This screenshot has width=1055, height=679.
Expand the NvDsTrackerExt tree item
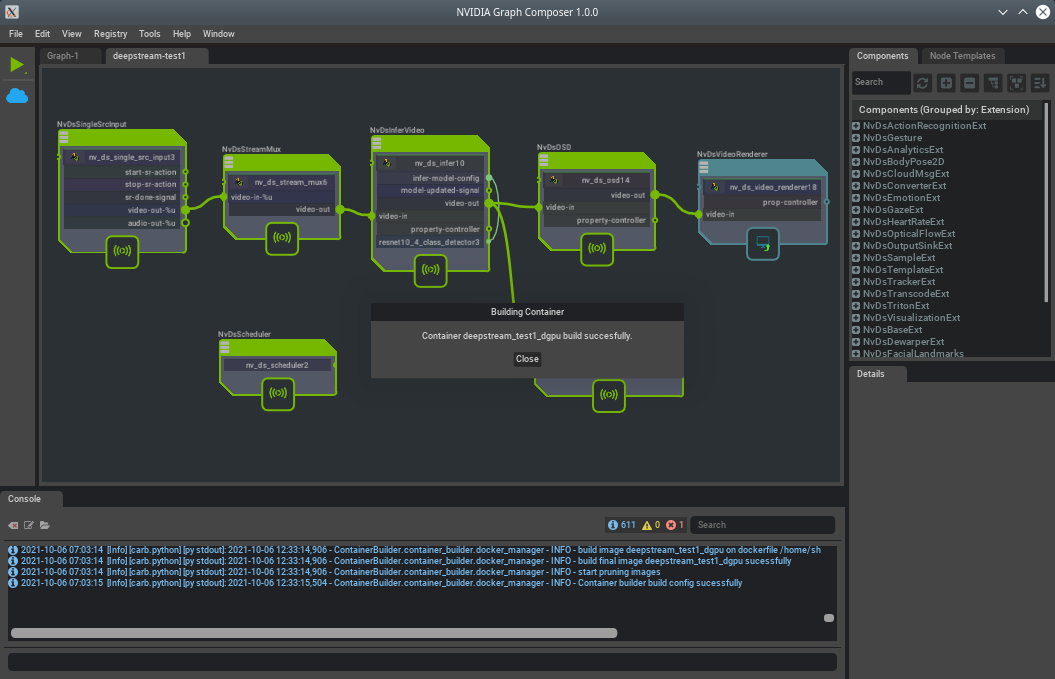point(856,282)
